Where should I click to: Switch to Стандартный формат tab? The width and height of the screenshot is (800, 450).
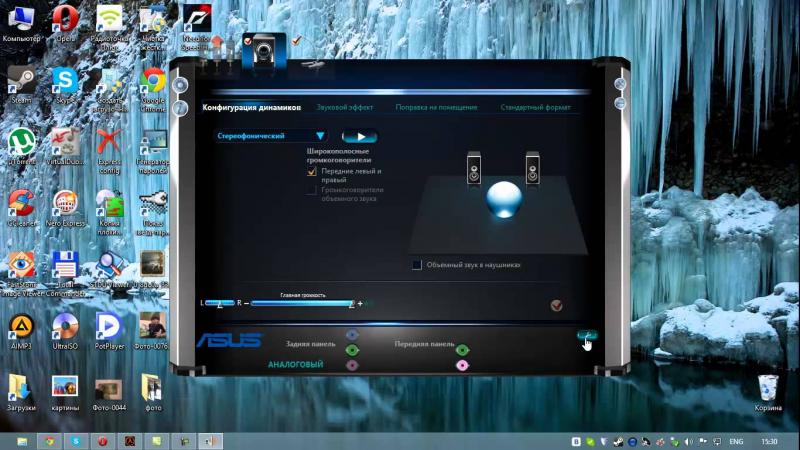coord(535,108)
